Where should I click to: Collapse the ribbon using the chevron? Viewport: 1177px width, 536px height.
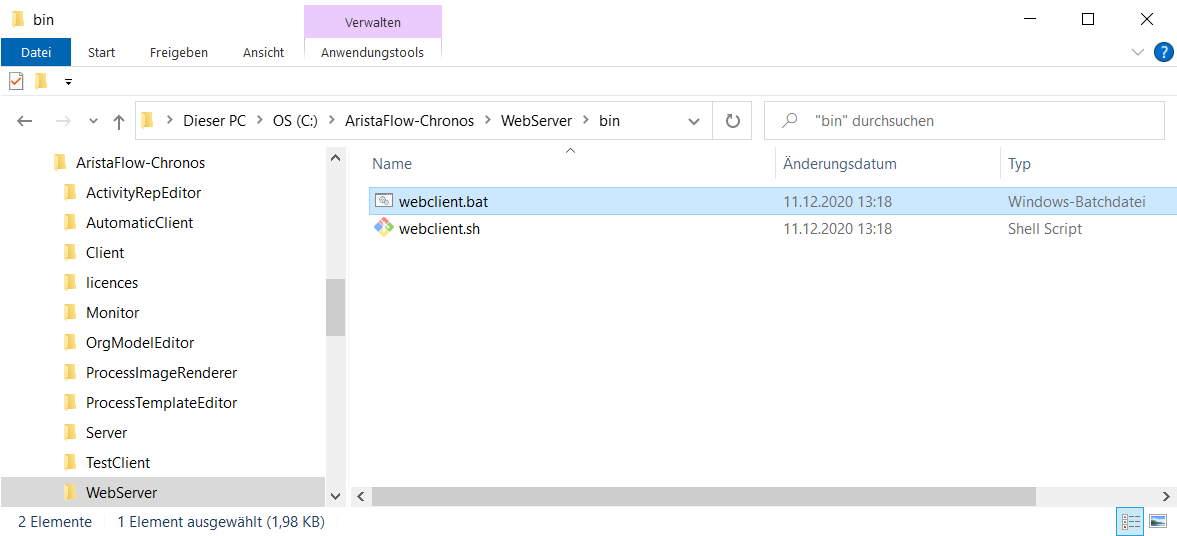(x=1137, y=52)
